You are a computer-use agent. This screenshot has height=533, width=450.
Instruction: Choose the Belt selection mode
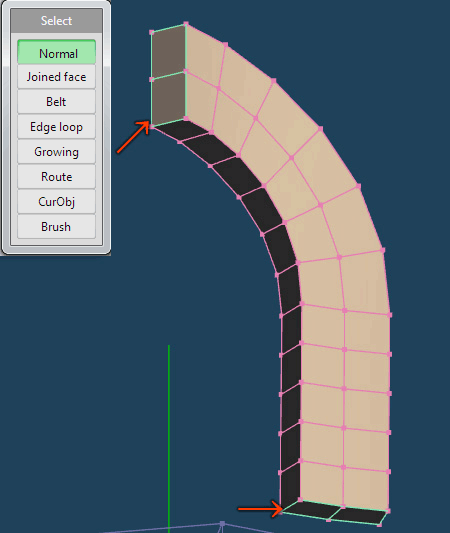[x=56, y=102]
